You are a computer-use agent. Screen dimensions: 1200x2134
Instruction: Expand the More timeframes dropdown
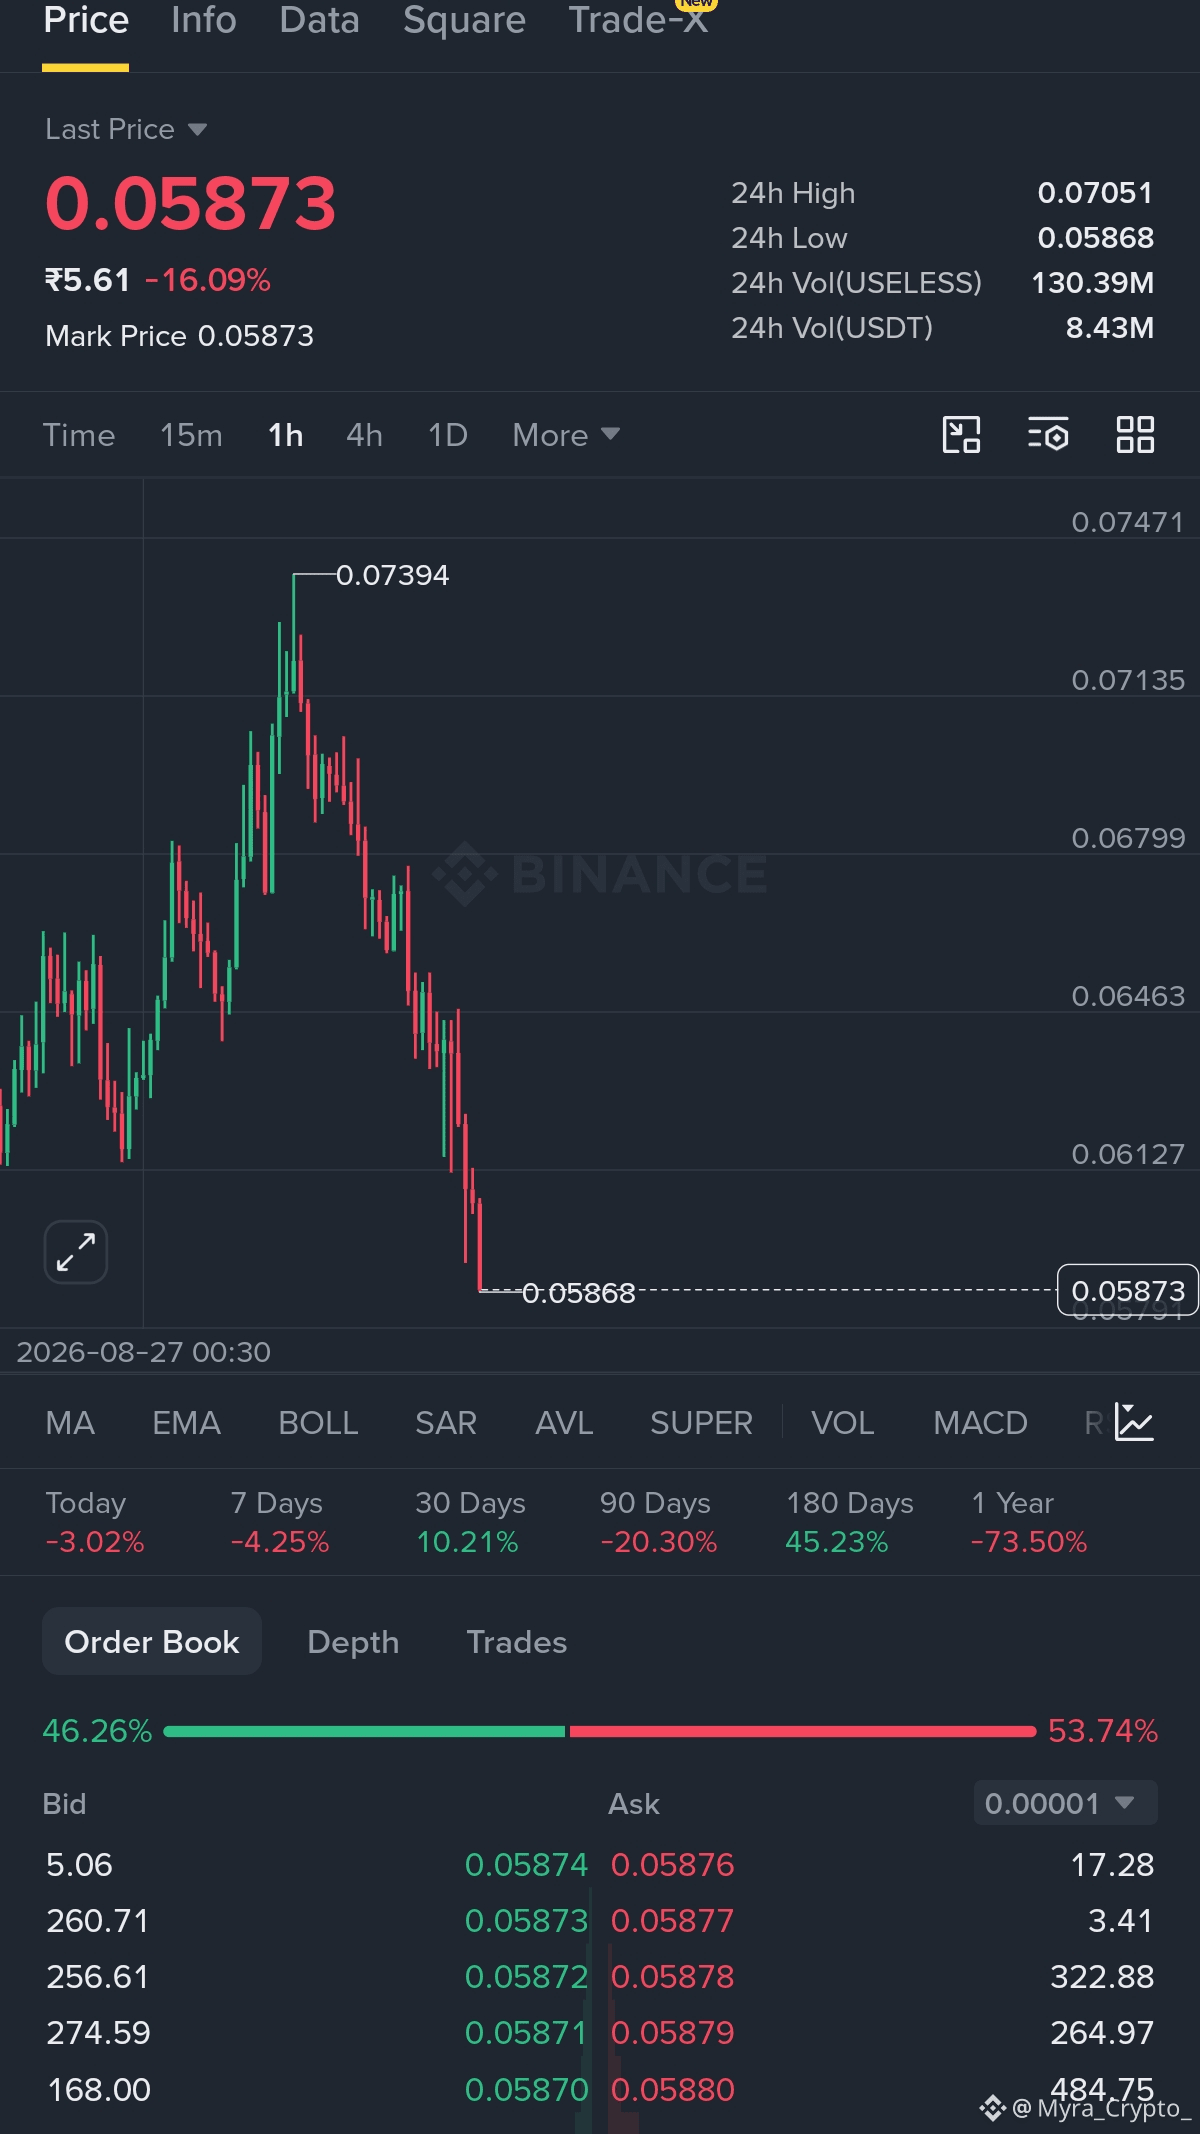566,435
